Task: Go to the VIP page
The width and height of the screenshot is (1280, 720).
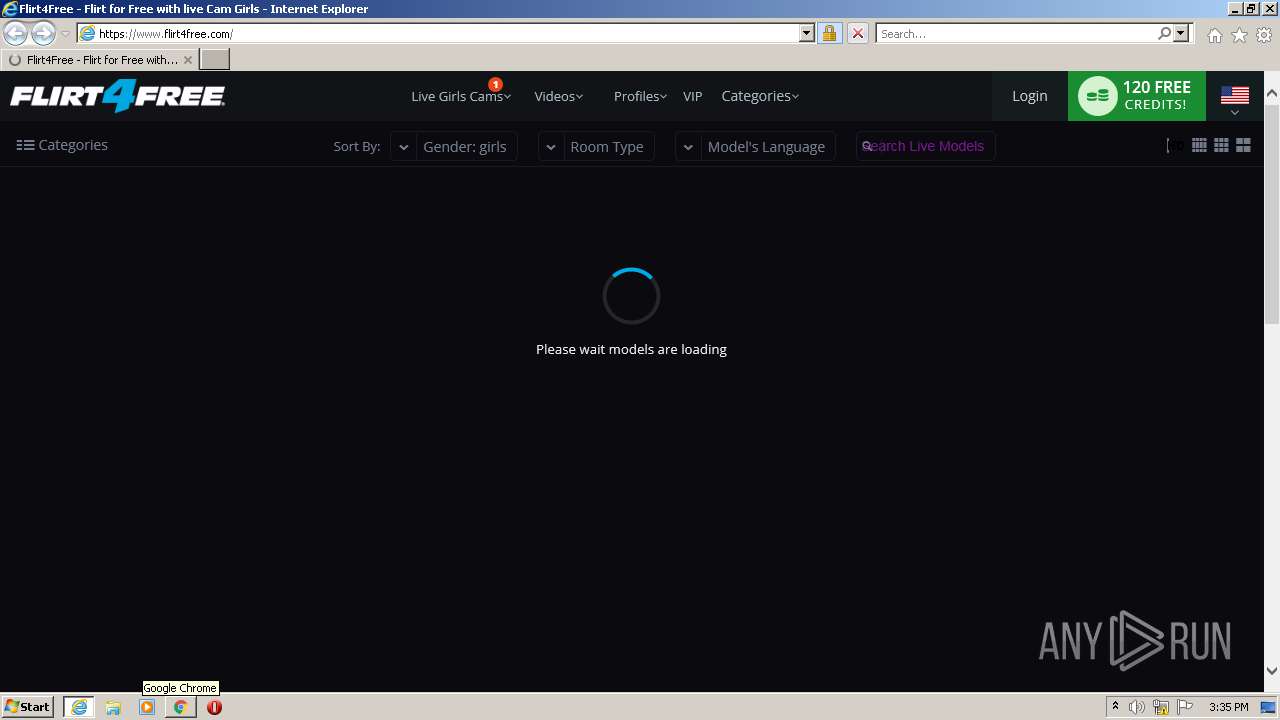Action: [693, 96]
